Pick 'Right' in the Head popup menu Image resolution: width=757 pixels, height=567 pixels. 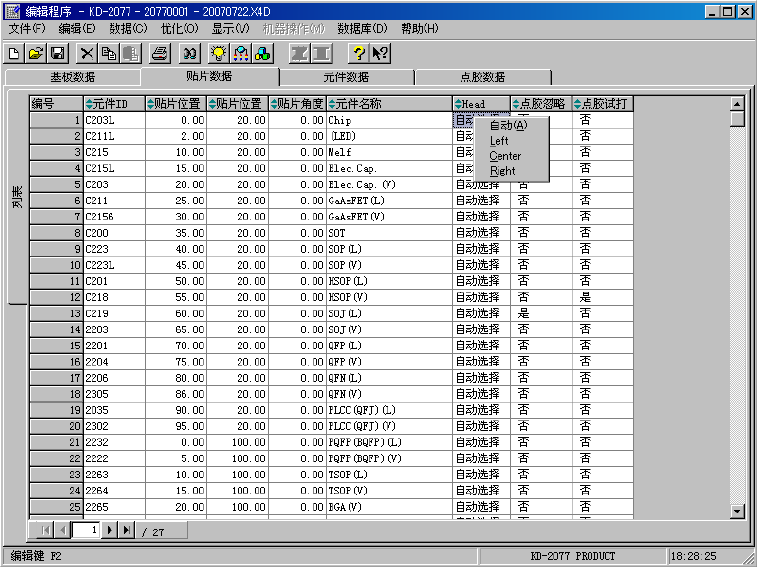(x=502, y=171)
